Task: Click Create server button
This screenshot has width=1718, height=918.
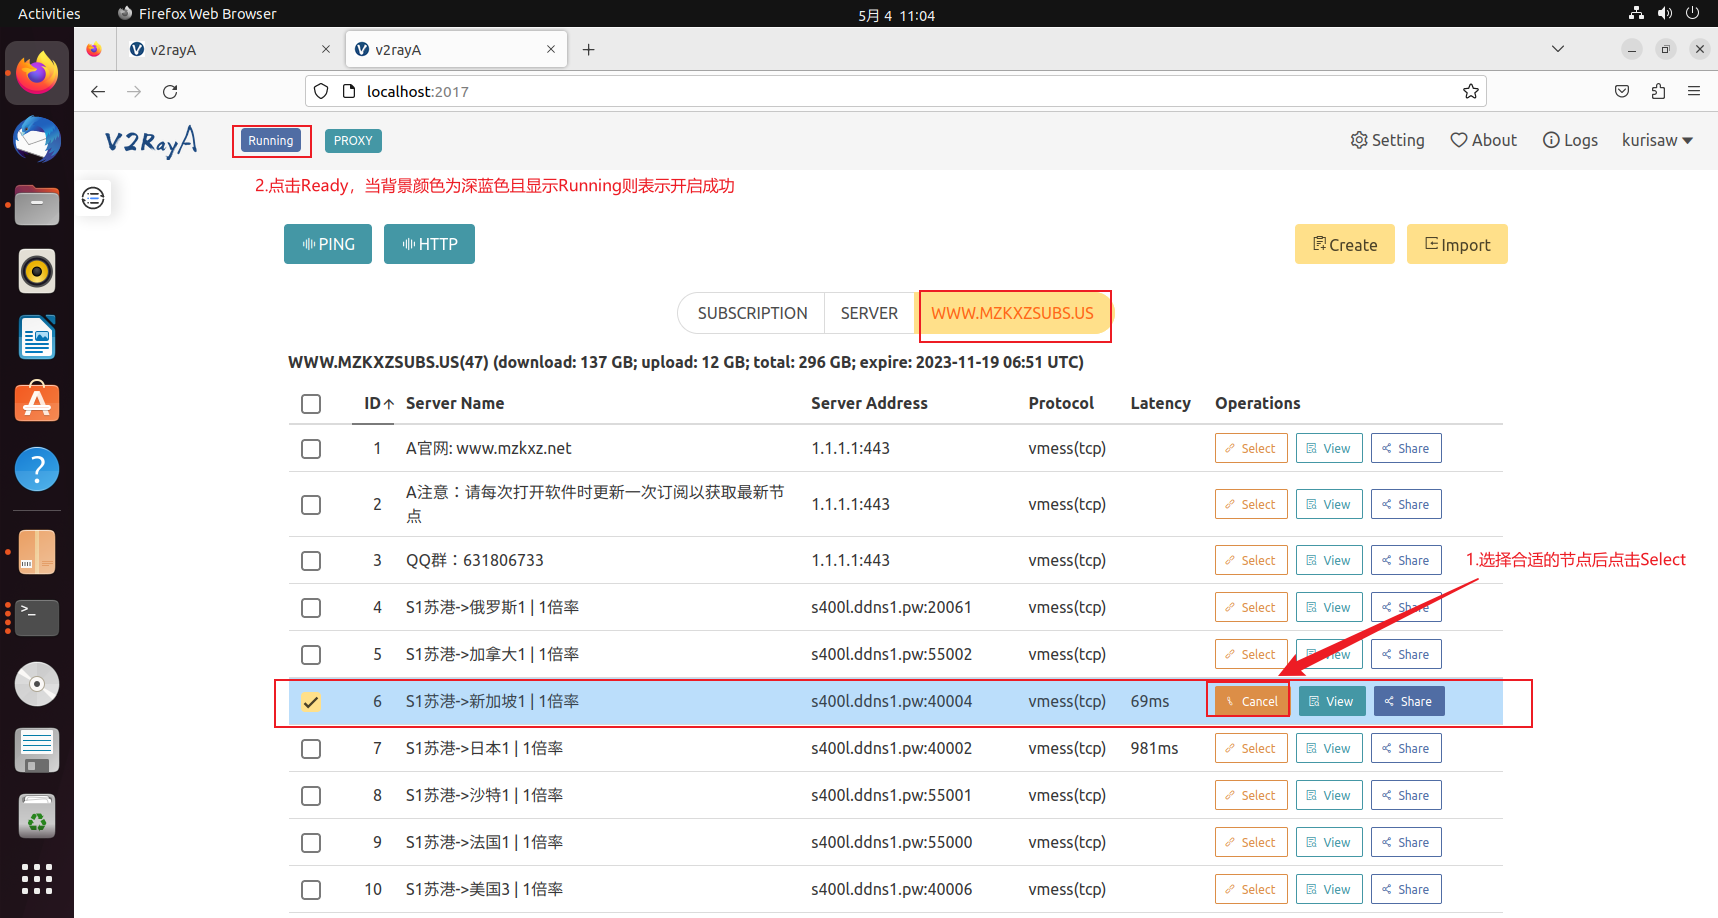Action: (x=1344, y=244)
